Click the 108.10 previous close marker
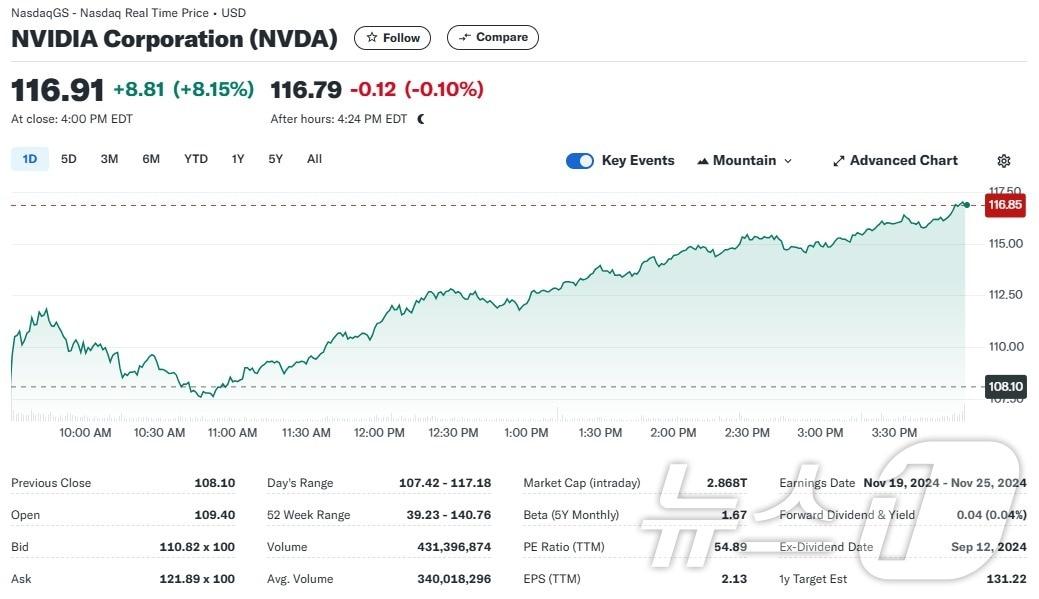Viewport: 1039px width, 599px height. point(1005,387)
